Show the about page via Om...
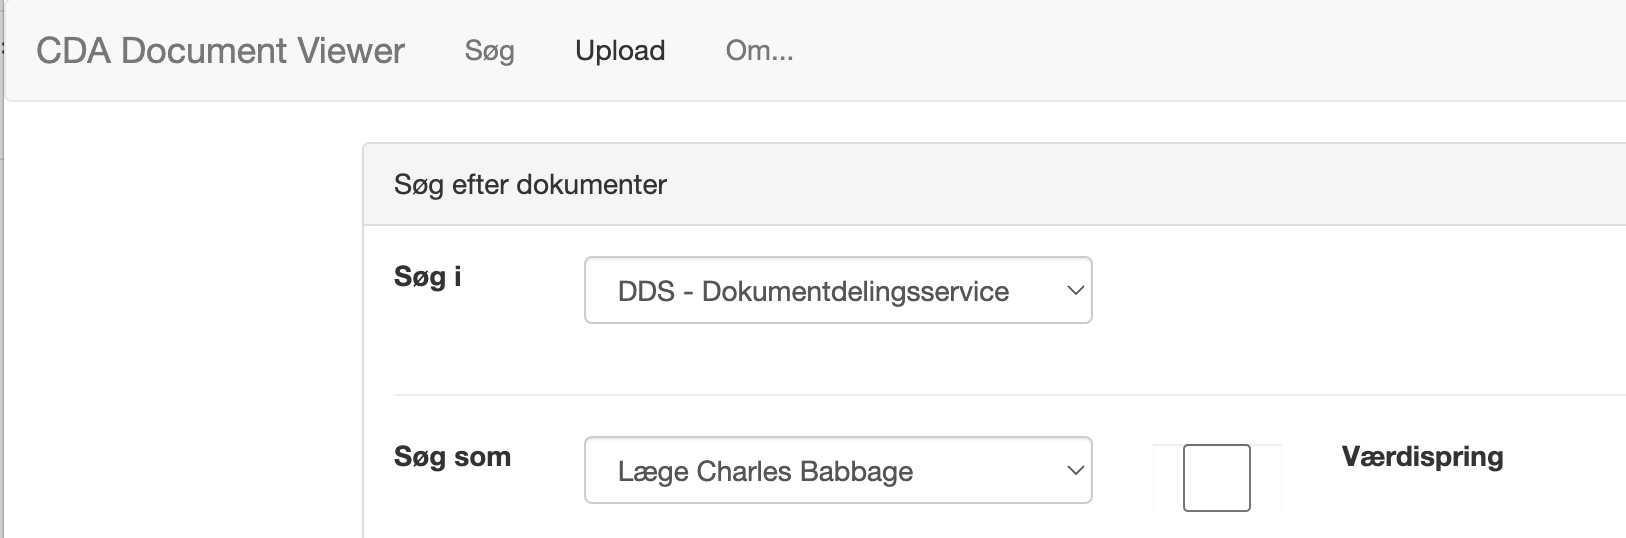The image size is (1626, 538). pyautogui.click(x=759, y=51)
